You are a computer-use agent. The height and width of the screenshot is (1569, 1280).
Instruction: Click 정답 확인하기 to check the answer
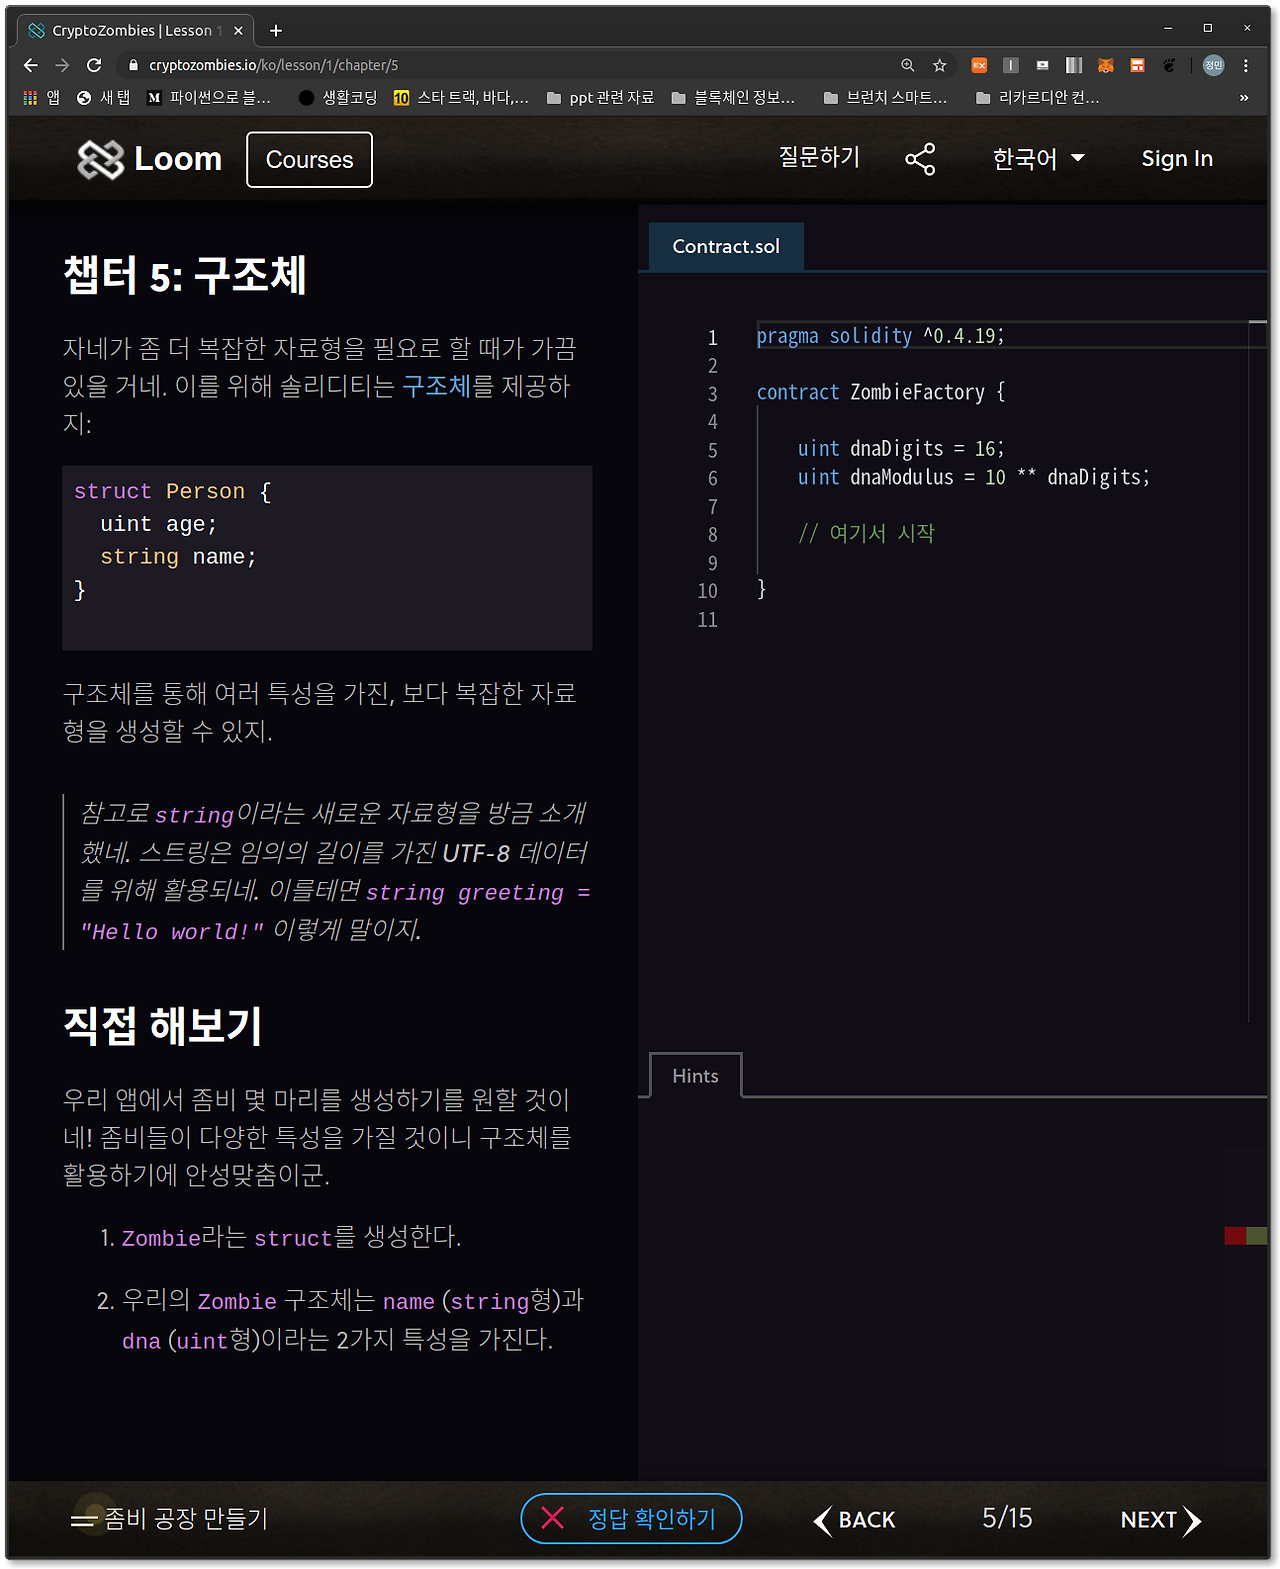(631, 1519)
